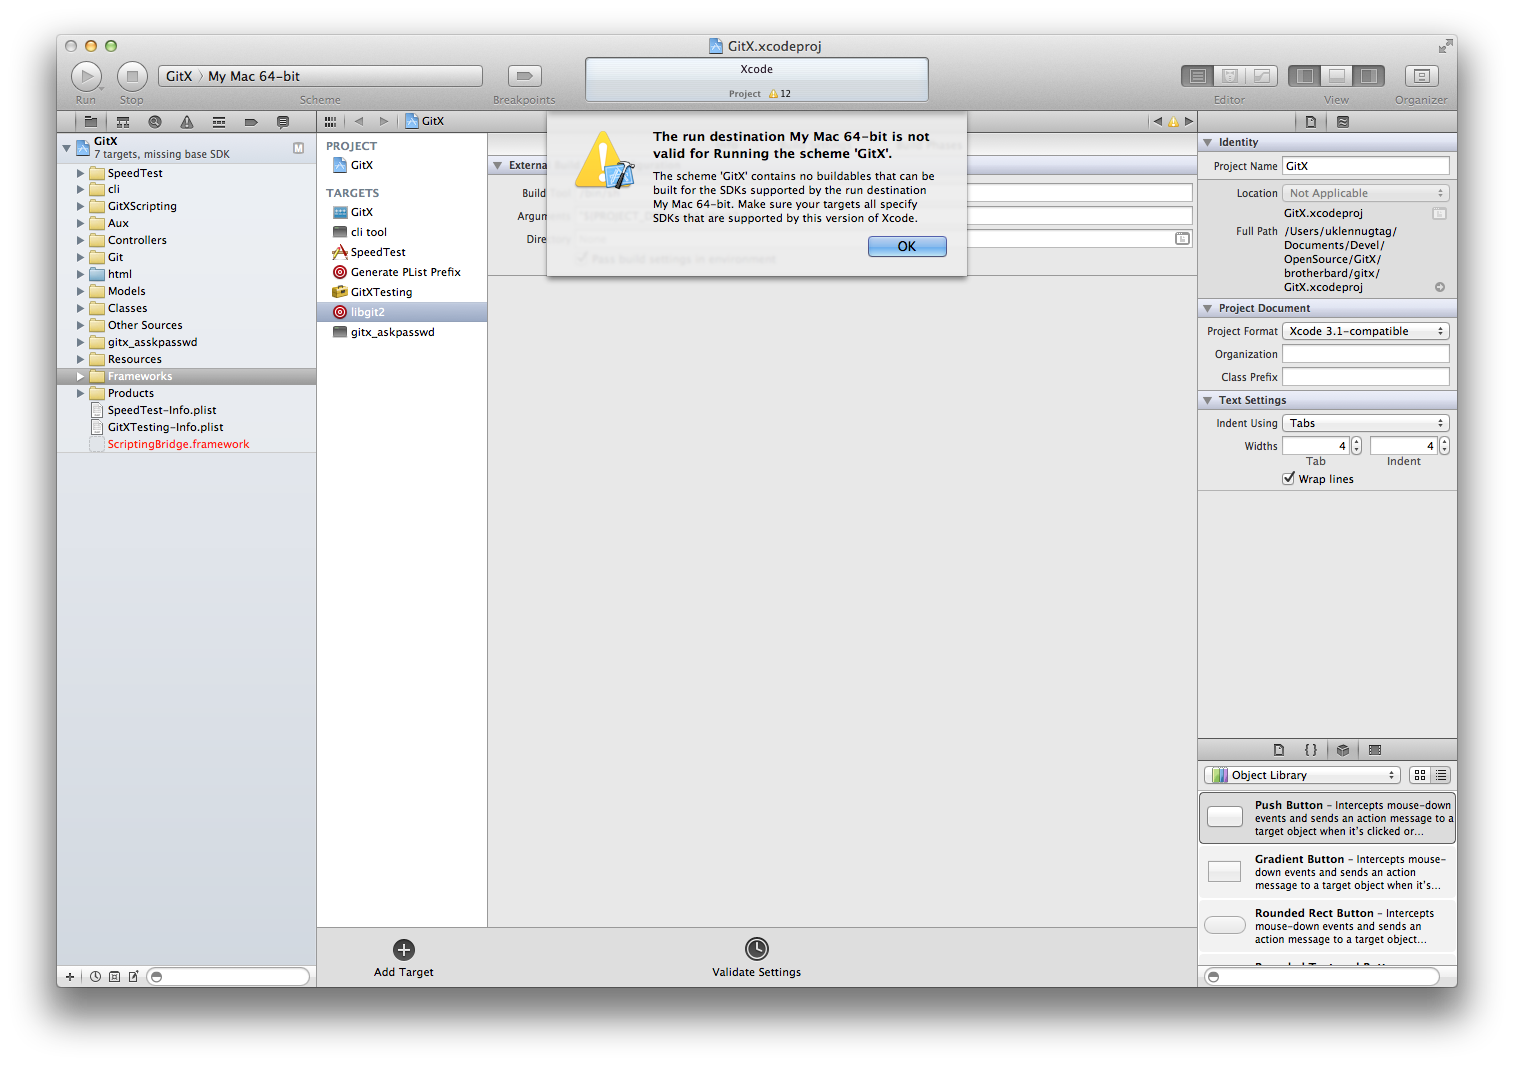The width and height of the screenshot is (1514, 1066).
Task: Expand the Products folder
Action: (x=81, y=394)
